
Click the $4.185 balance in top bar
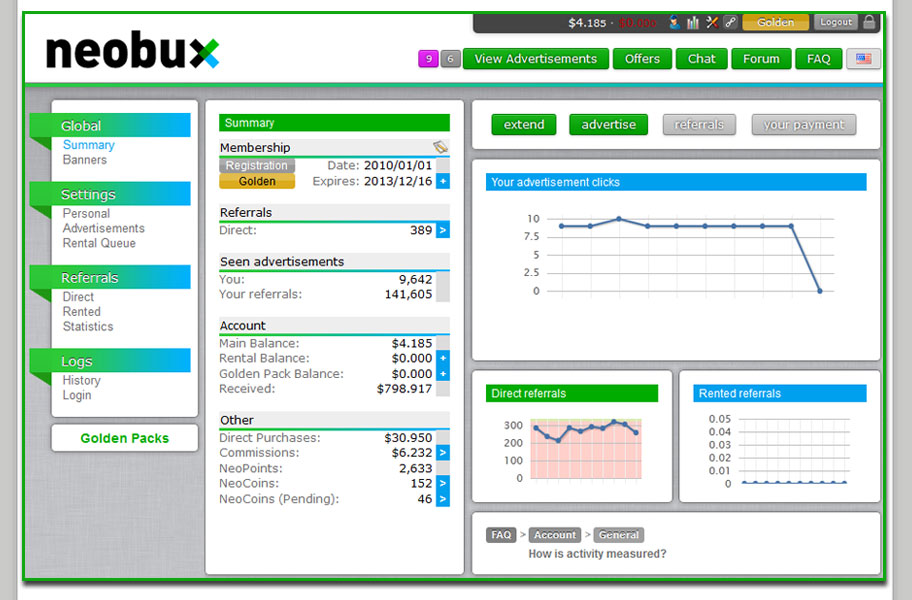coord(587,23)
